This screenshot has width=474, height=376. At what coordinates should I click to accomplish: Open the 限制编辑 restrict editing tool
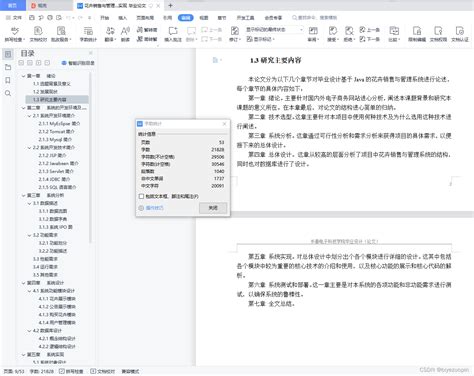417,34
